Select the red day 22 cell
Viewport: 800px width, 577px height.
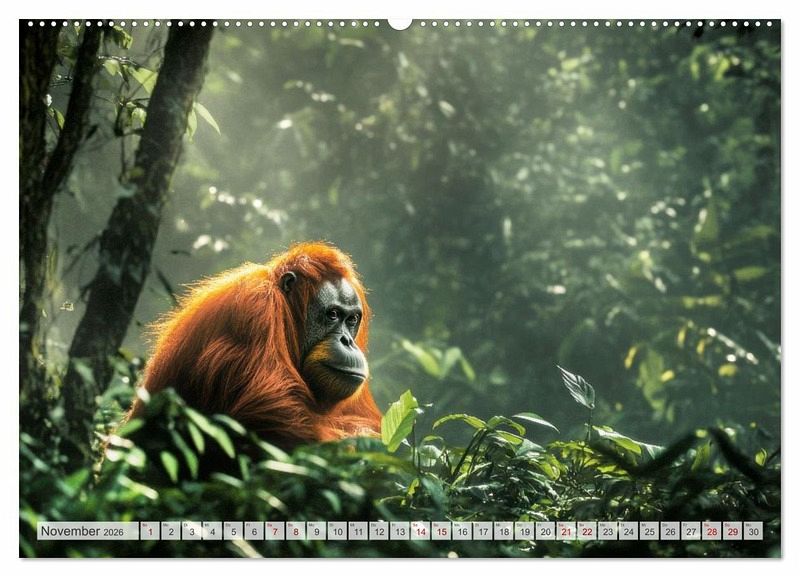pos(587,531)
